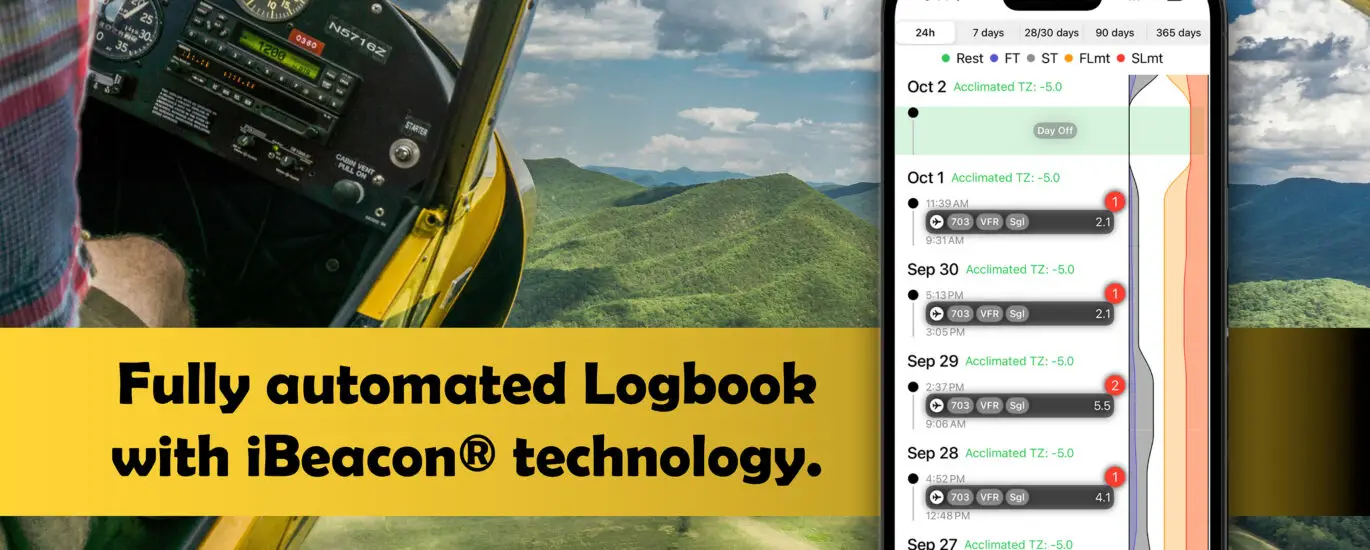Click the Sep 29 date heading
The image size is (1370, 550).
(932, 361)
